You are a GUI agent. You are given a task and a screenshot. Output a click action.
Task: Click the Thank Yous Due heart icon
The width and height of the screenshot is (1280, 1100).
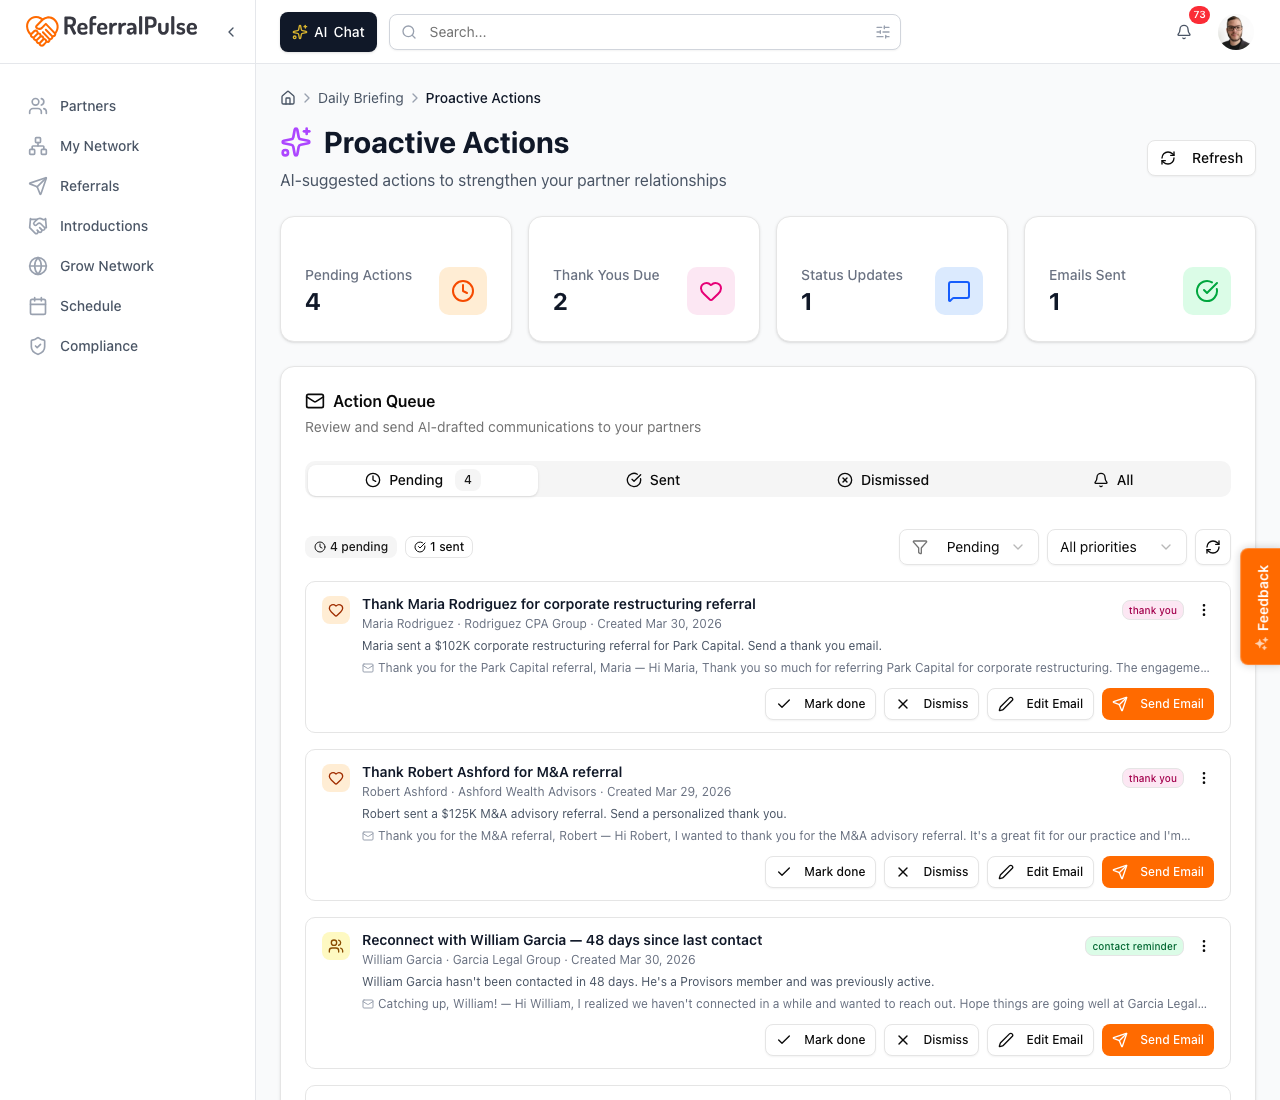(x=711, y=291)
